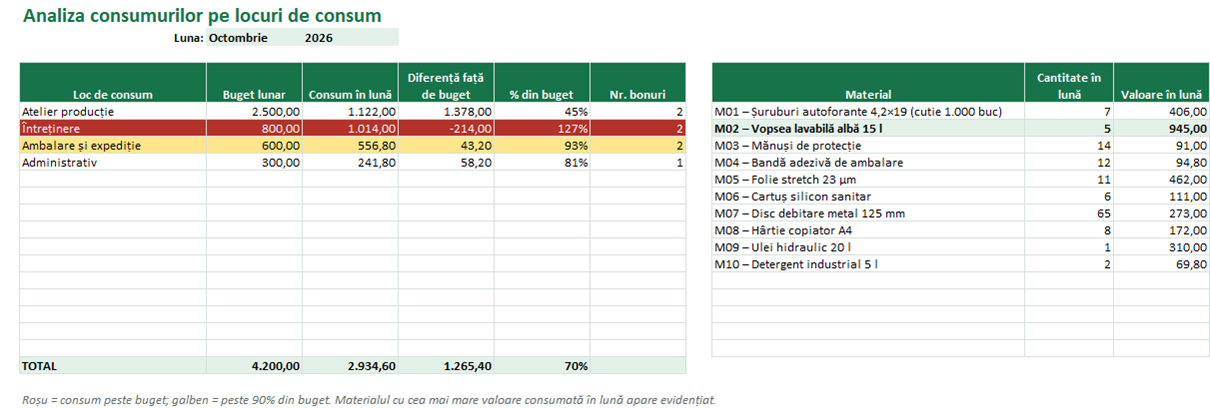1210x408 pixels.
Task: Click the negative difference '-214,00'
Action: (446, 129)
